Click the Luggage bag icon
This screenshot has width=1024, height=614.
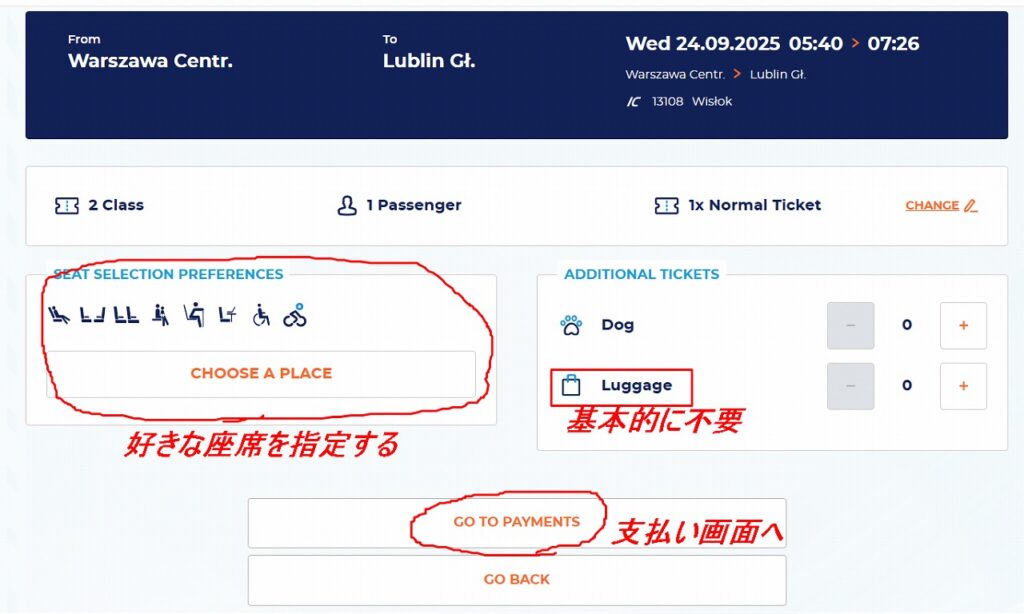pos(571,386)
